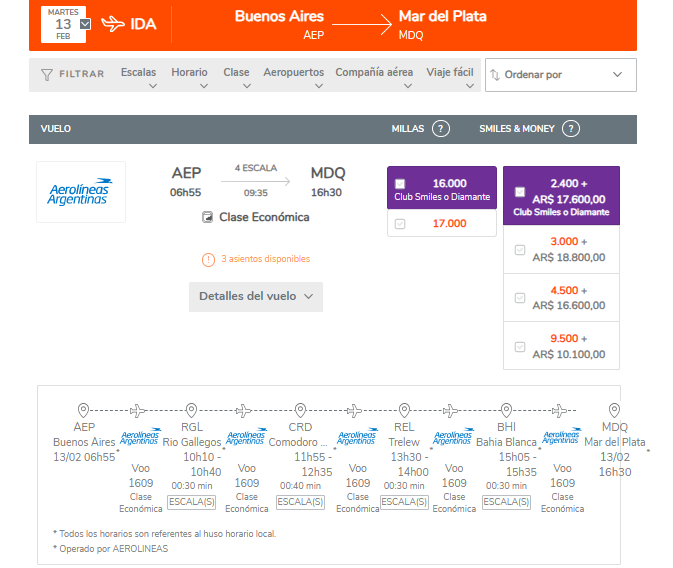Click the BHI Bahia Blanca location pin
Viewport: 673px width, 568px height.
coord(506,410)
